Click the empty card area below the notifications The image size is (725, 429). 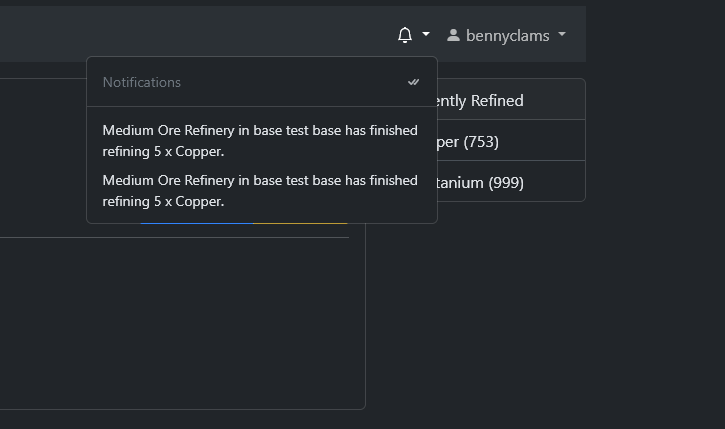tap(180, 320)
